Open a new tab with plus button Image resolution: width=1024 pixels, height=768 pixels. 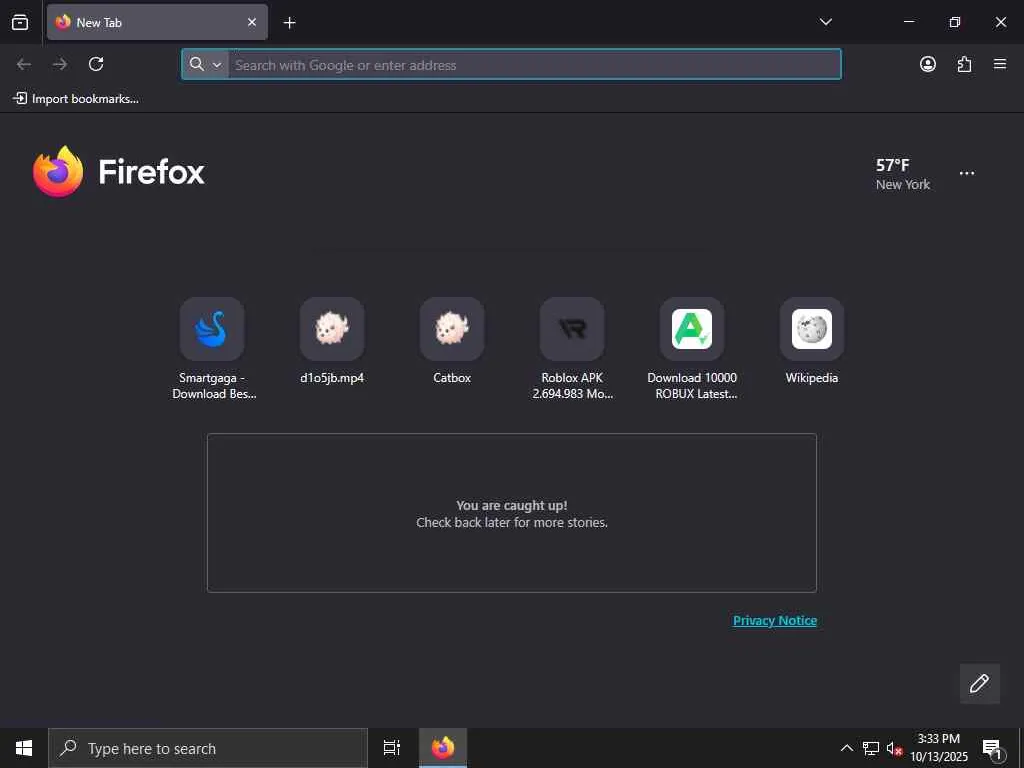tap(289, 23)
